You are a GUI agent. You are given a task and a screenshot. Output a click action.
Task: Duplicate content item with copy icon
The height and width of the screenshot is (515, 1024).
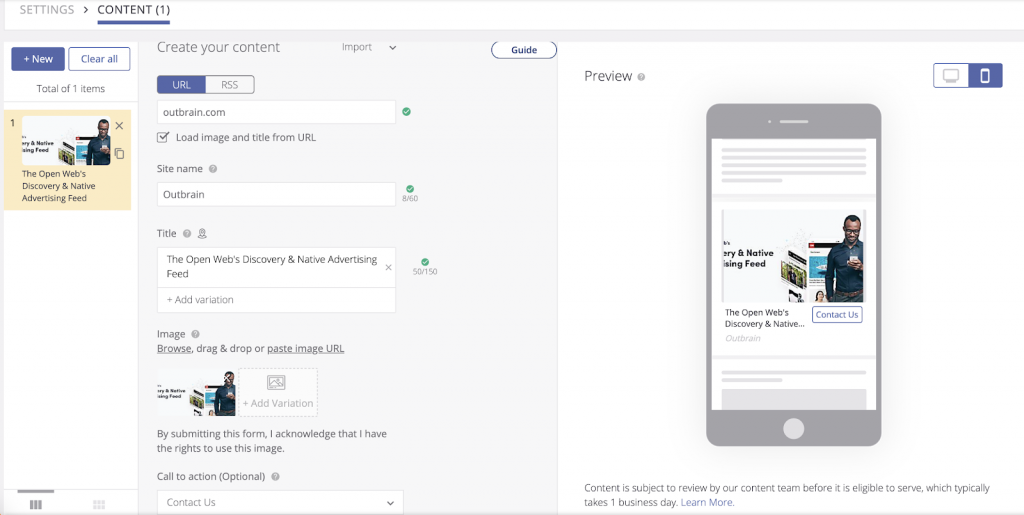[x=119, y=153]
